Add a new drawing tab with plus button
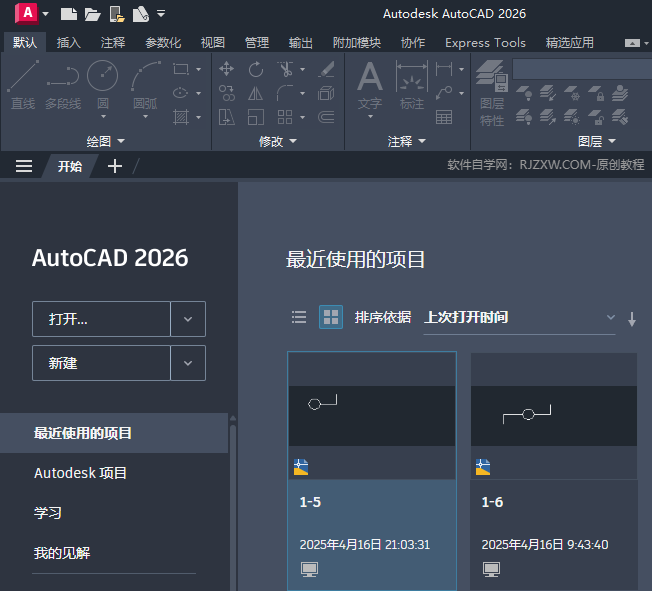This screenshot has height=591, width=652. [115, 166]
